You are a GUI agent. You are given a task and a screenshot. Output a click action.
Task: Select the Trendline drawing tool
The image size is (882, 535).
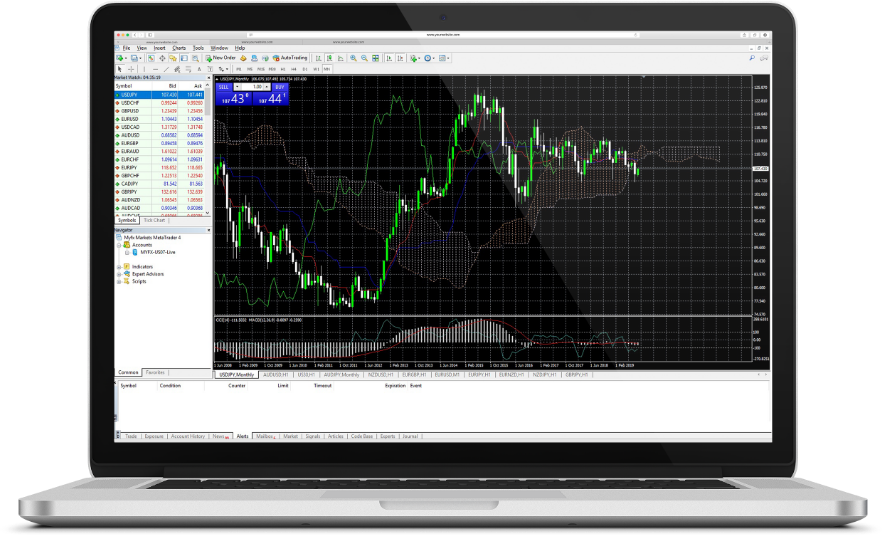pyautogui.click(x=166, y=69)
